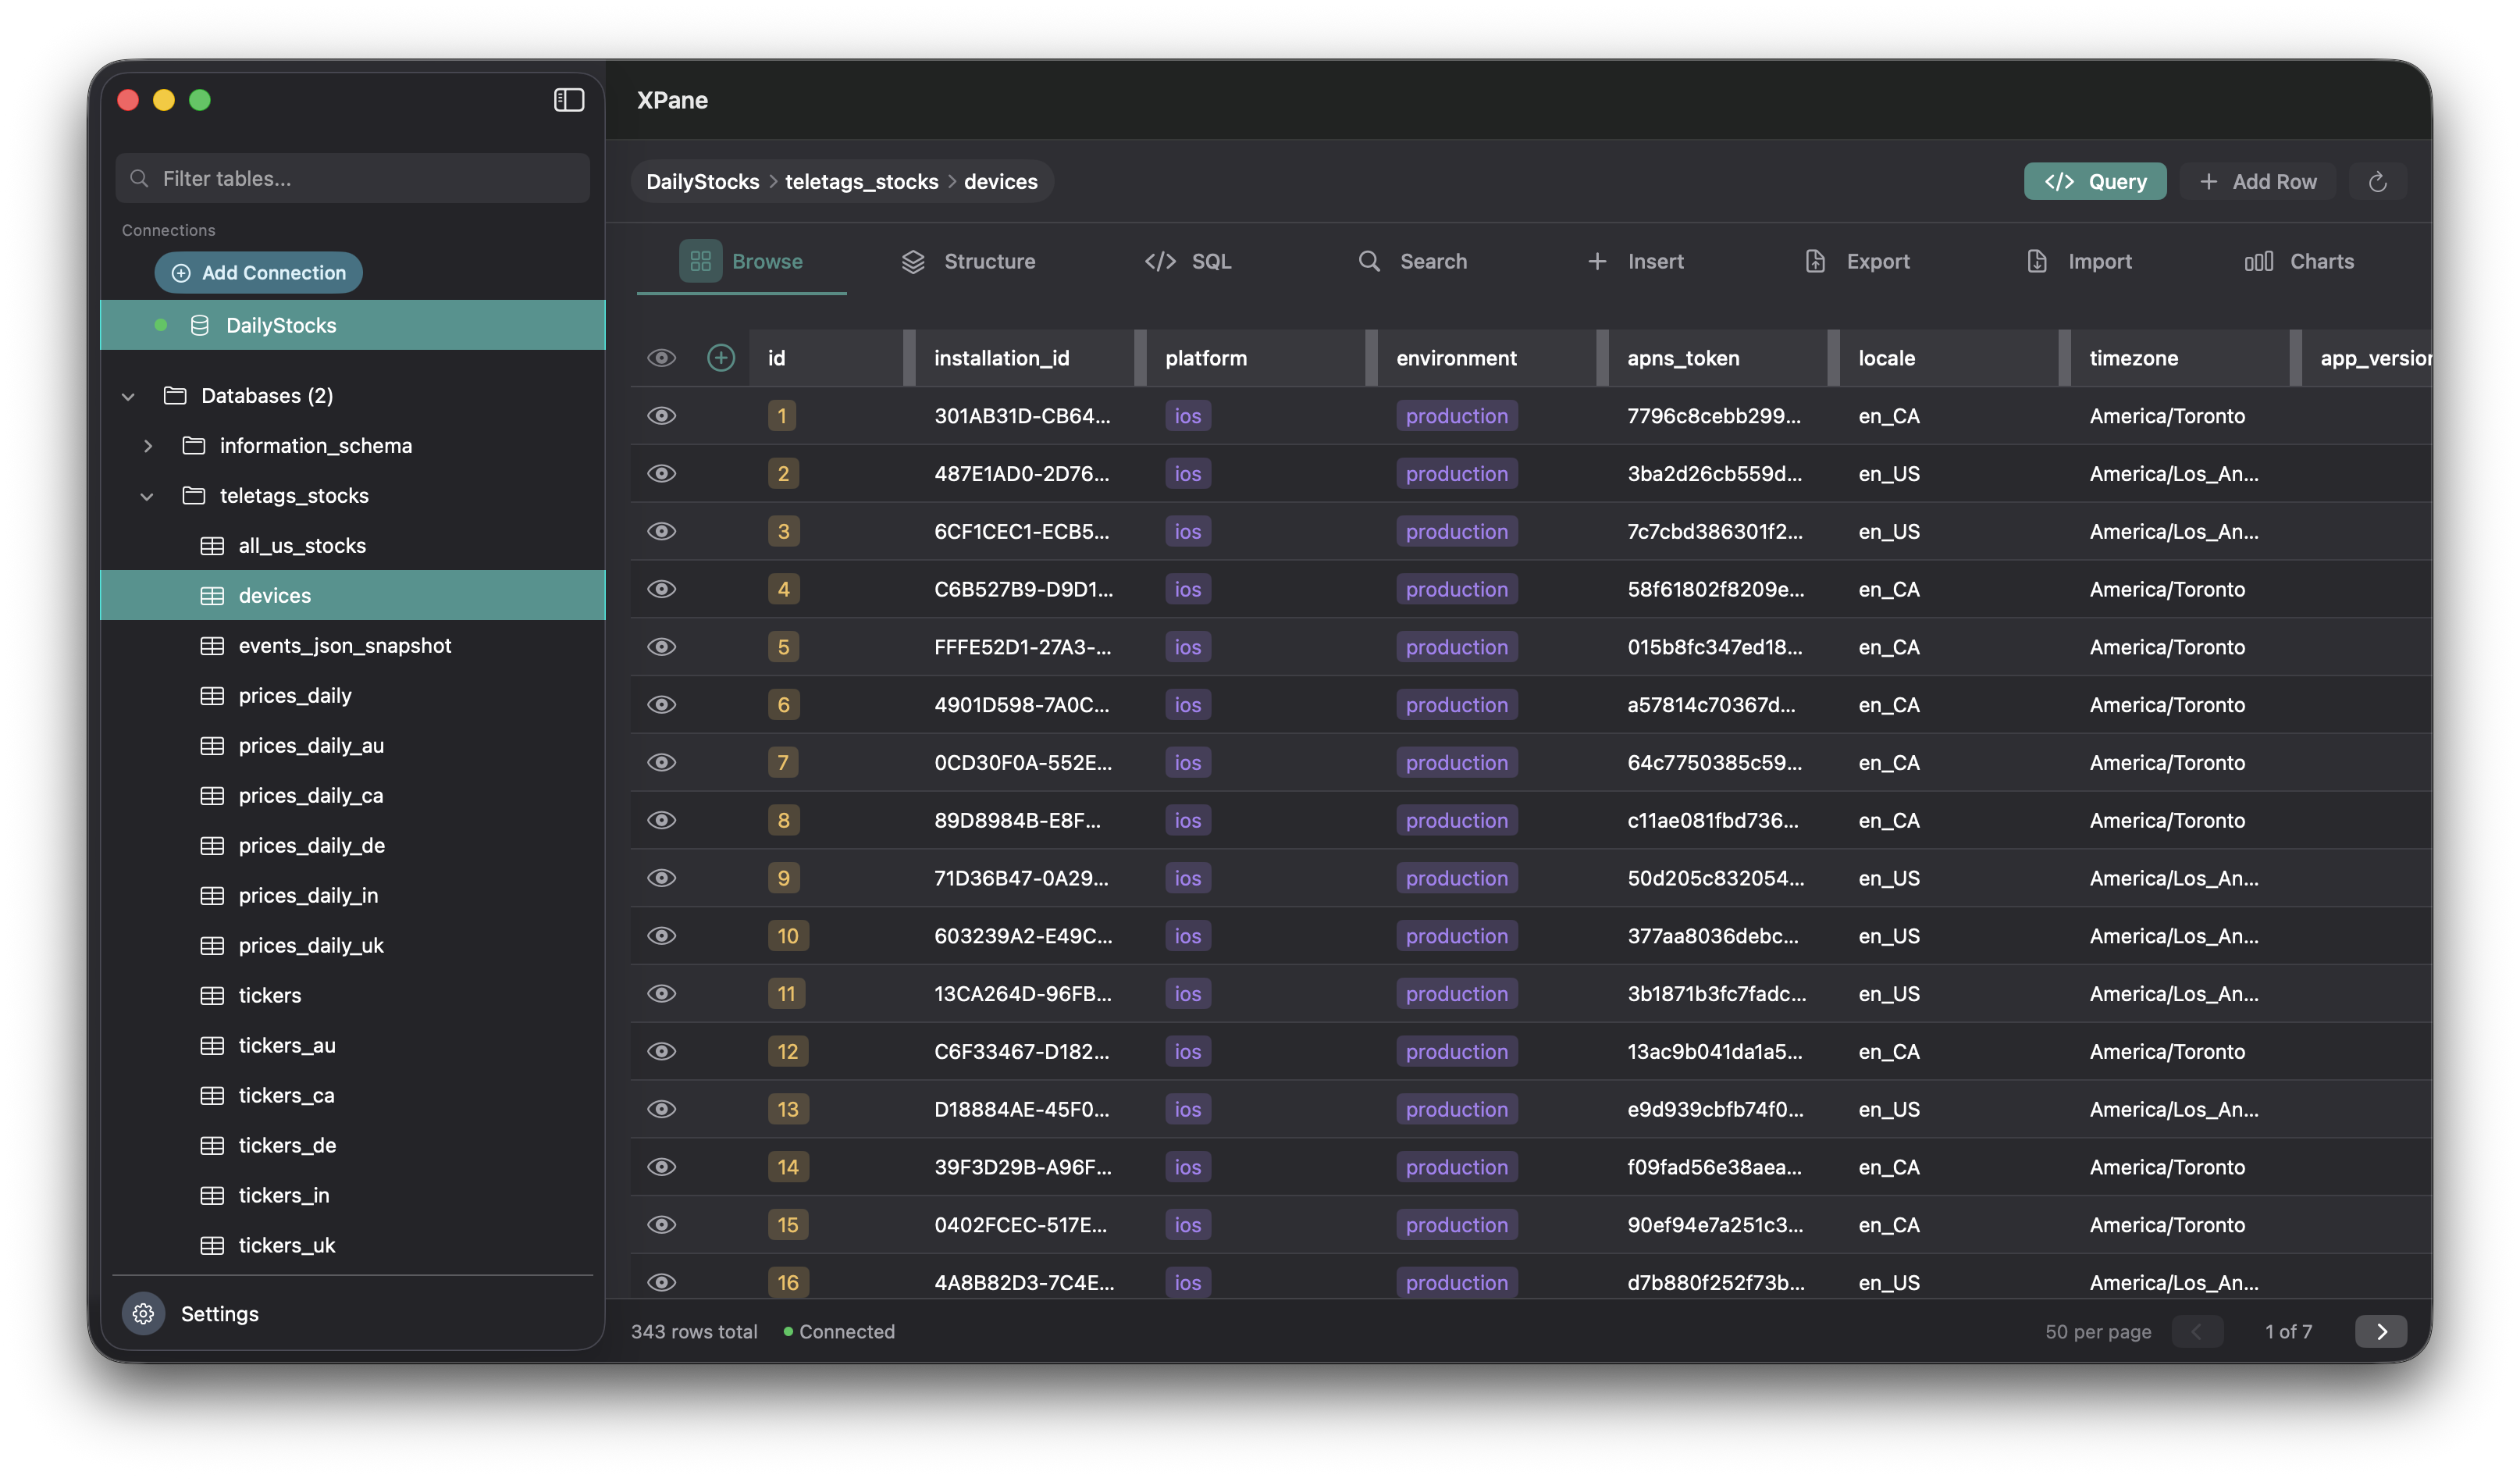The height and width of the screenshot is (1479, 2520).
Task: Open Settings gear icon
Action: pyautogui.click(x=144, y=1313)
